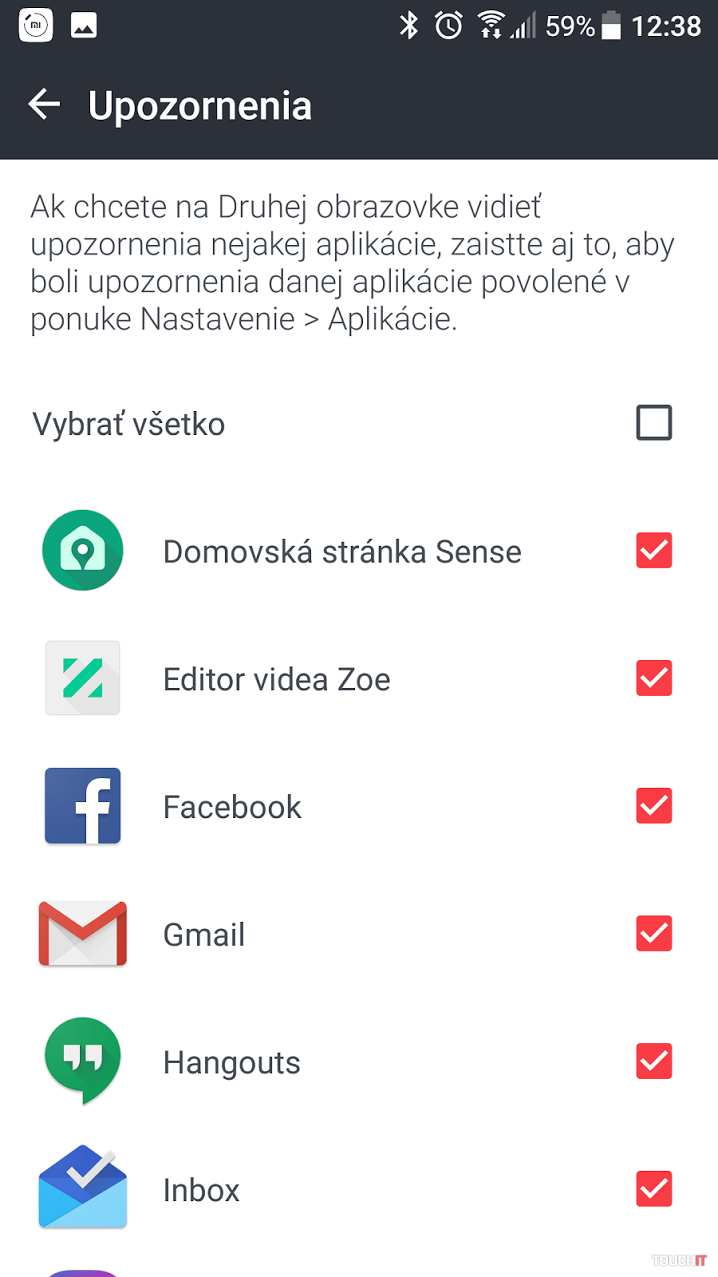Uncheck the Inbox checkbox
Screen dimensions: 718x1277
coord(654,1189)
